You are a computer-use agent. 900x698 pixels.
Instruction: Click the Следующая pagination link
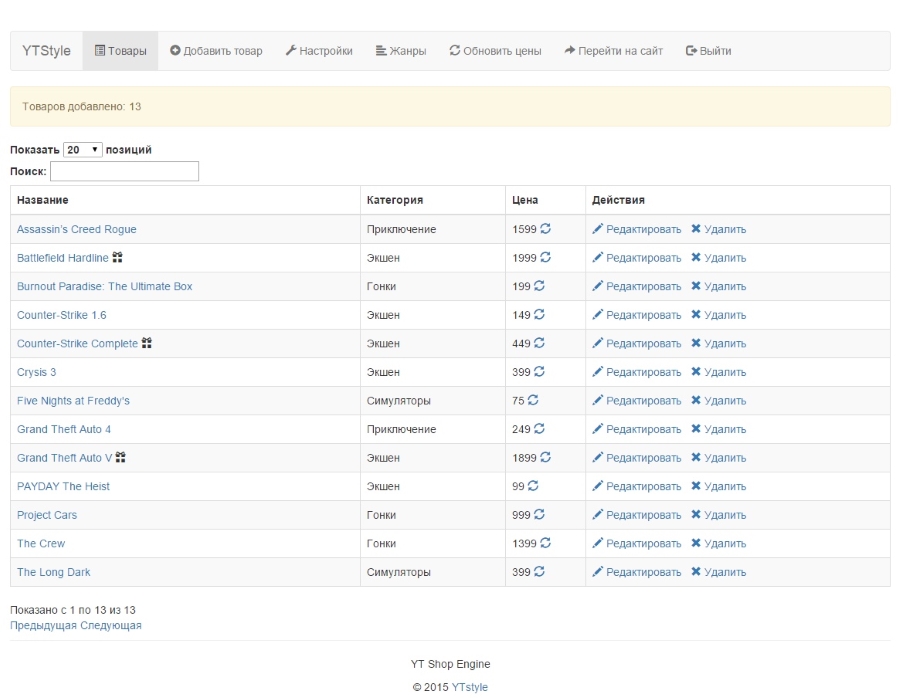point(111,626)
